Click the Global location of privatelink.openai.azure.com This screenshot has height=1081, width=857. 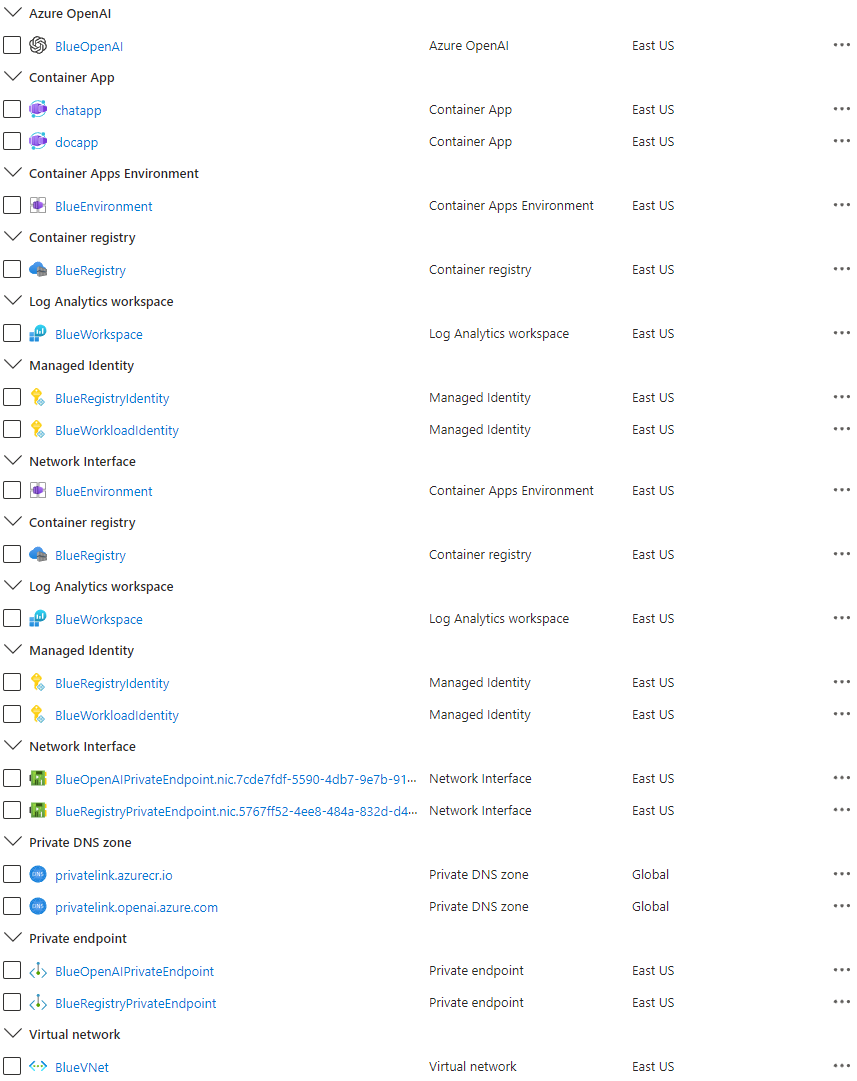tap(650, 906)
